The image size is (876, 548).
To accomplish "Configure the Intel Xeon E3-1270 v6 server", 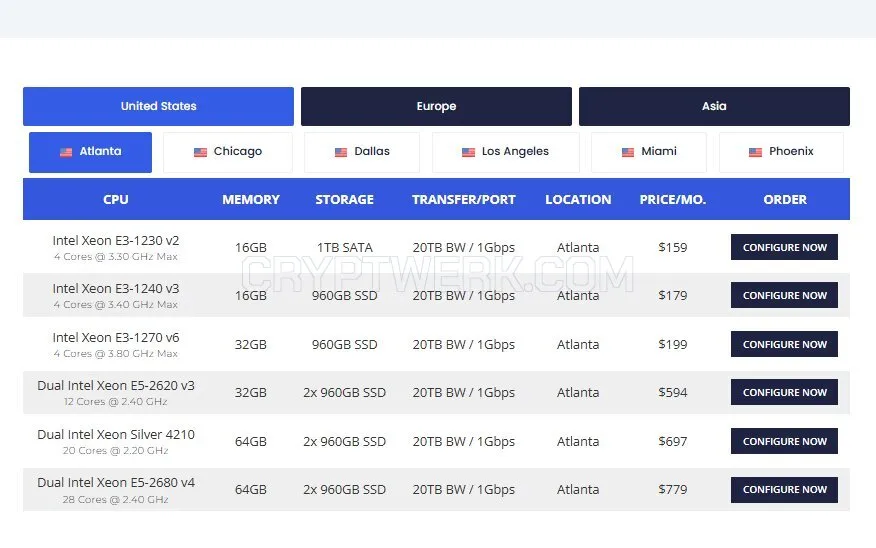I will pos(784,344).
